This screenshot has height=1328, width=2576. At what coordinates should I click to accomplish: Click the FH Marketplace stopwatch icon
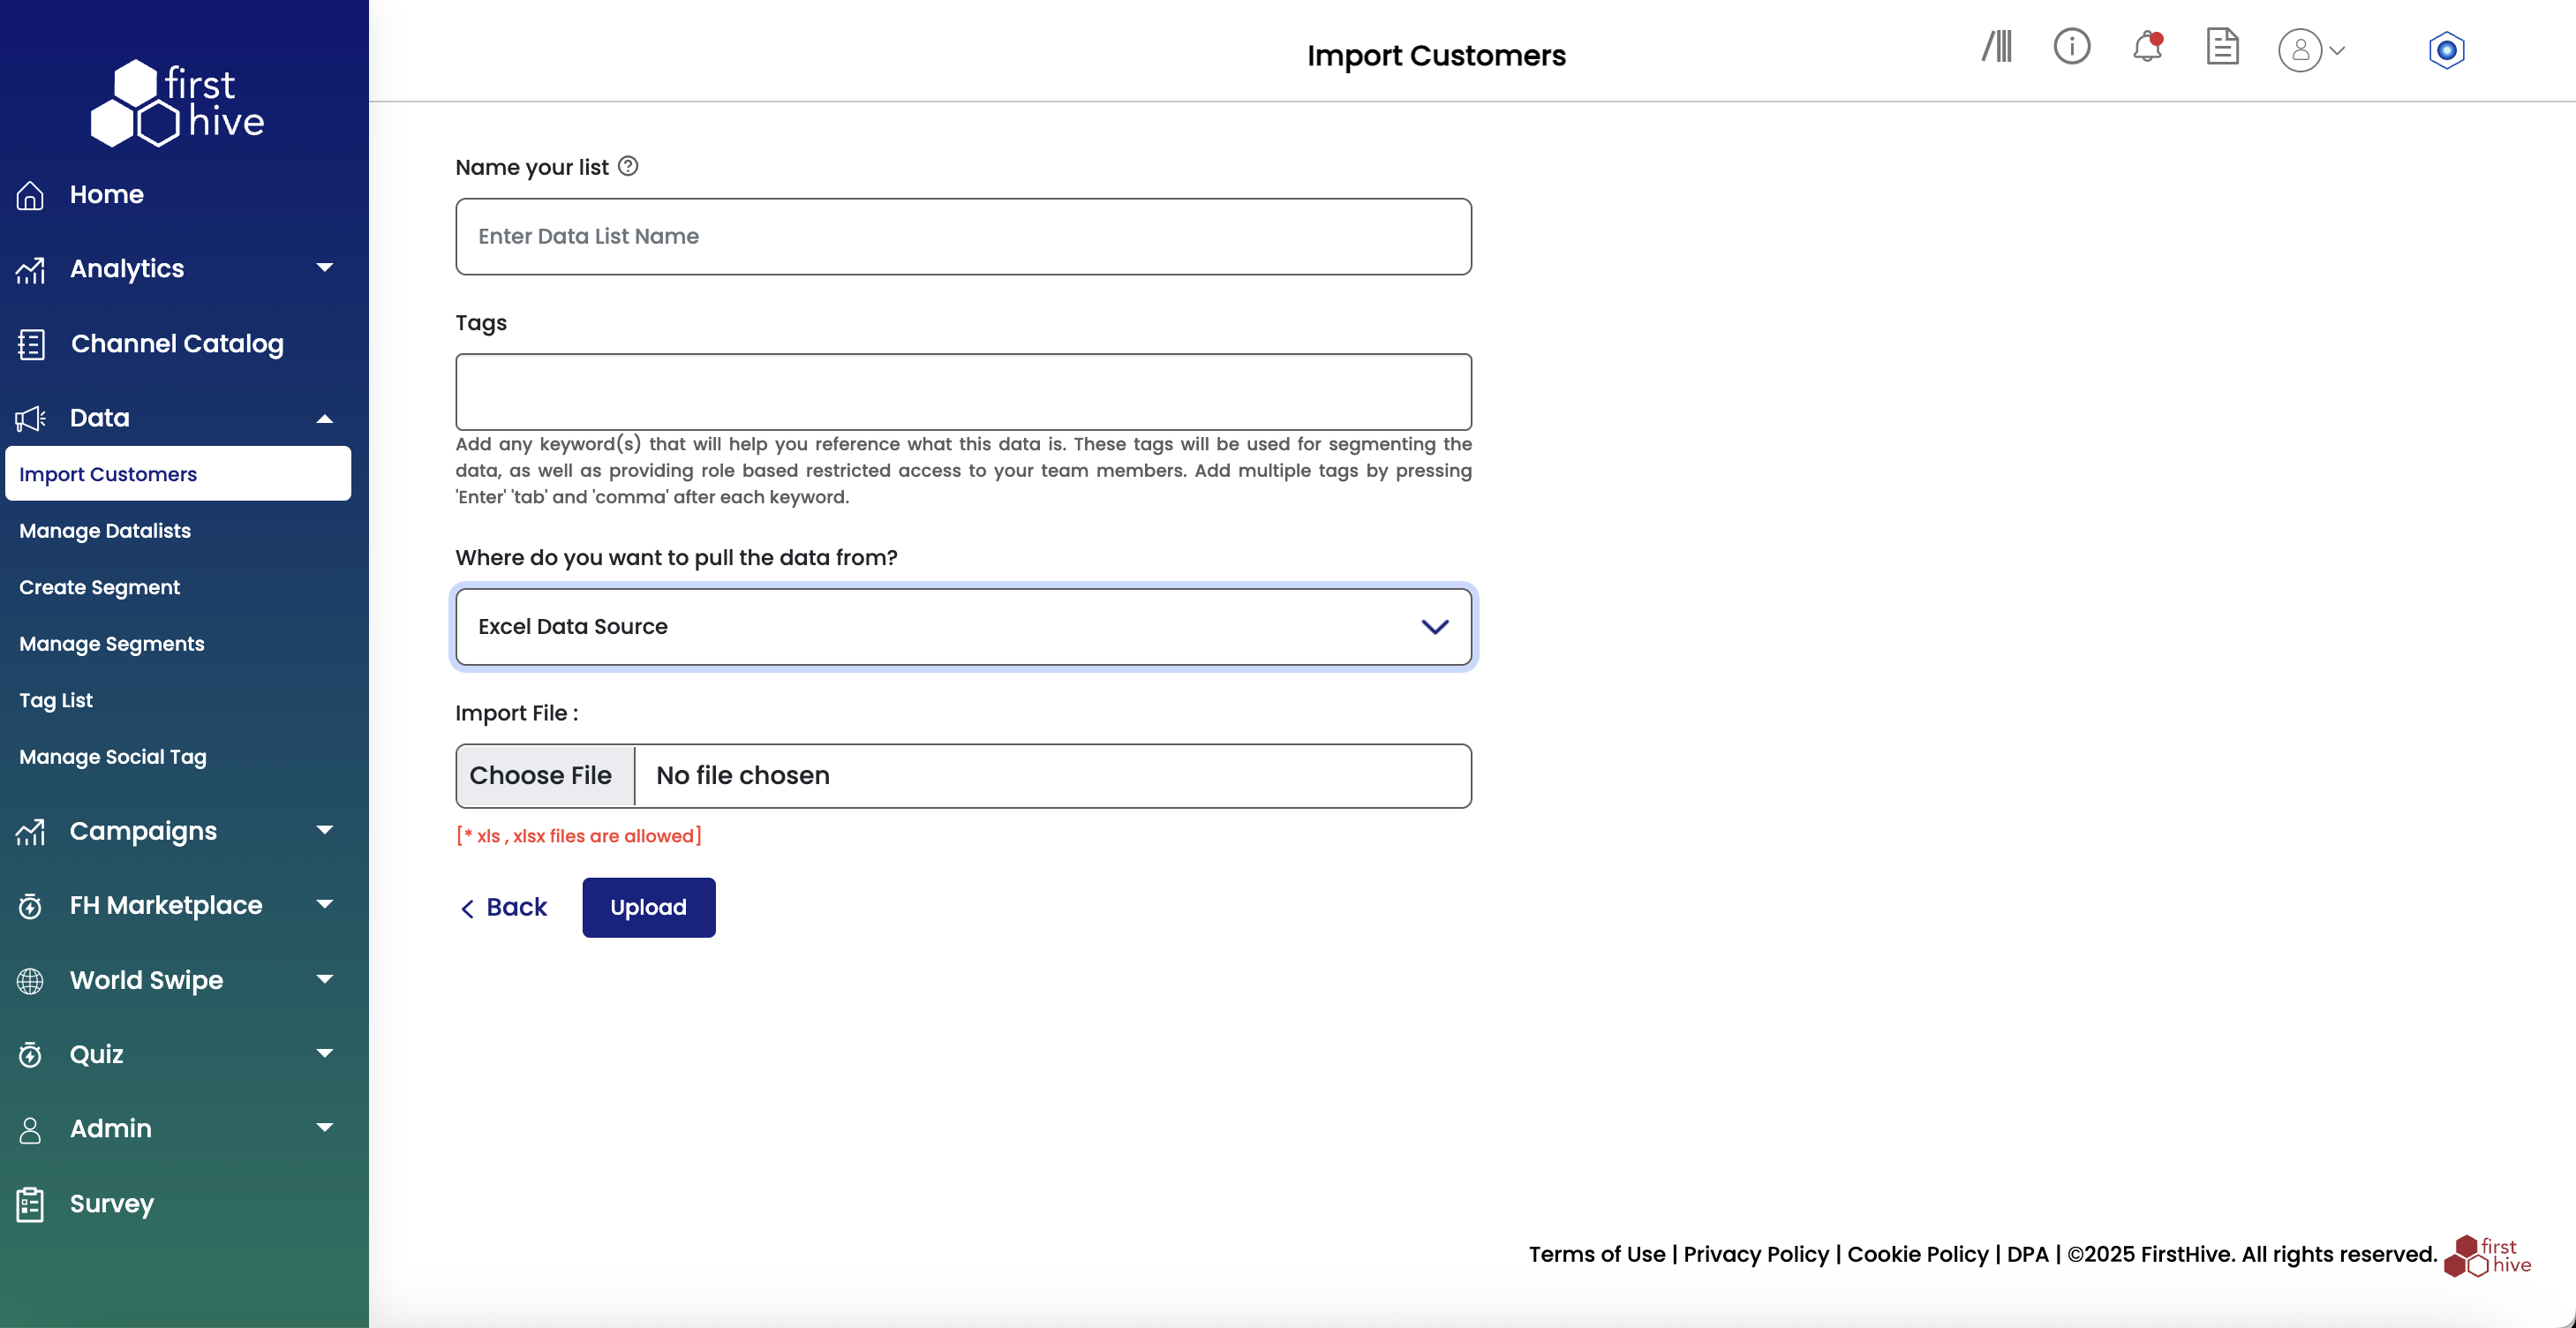click(x=30, y=906)
